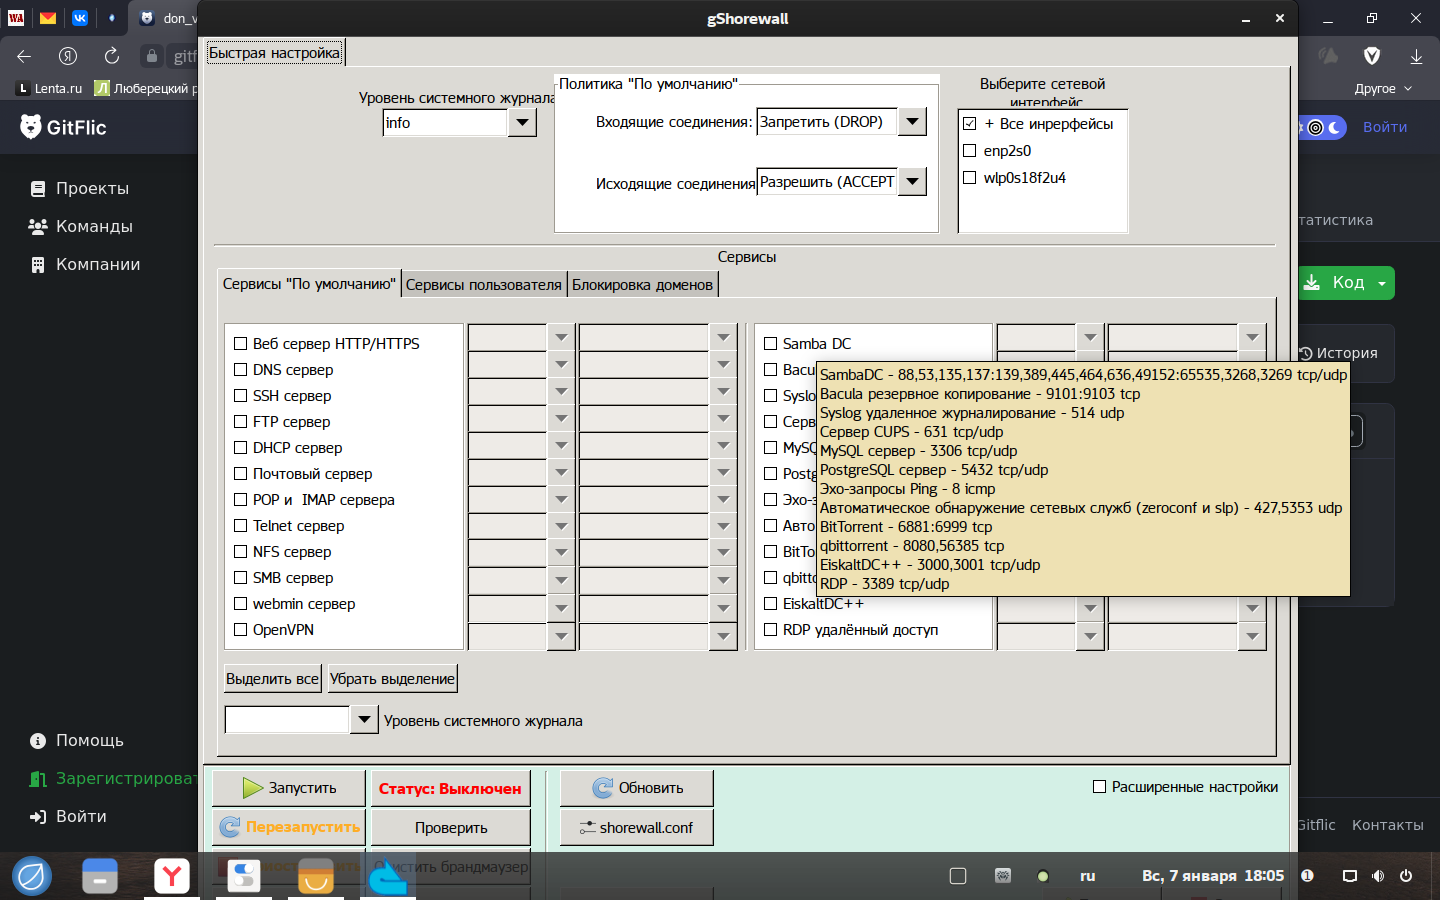Enable RDP удалённый доступ checkbox
The height and width of the screenshot is (900, 1440).
click(770, 630)
